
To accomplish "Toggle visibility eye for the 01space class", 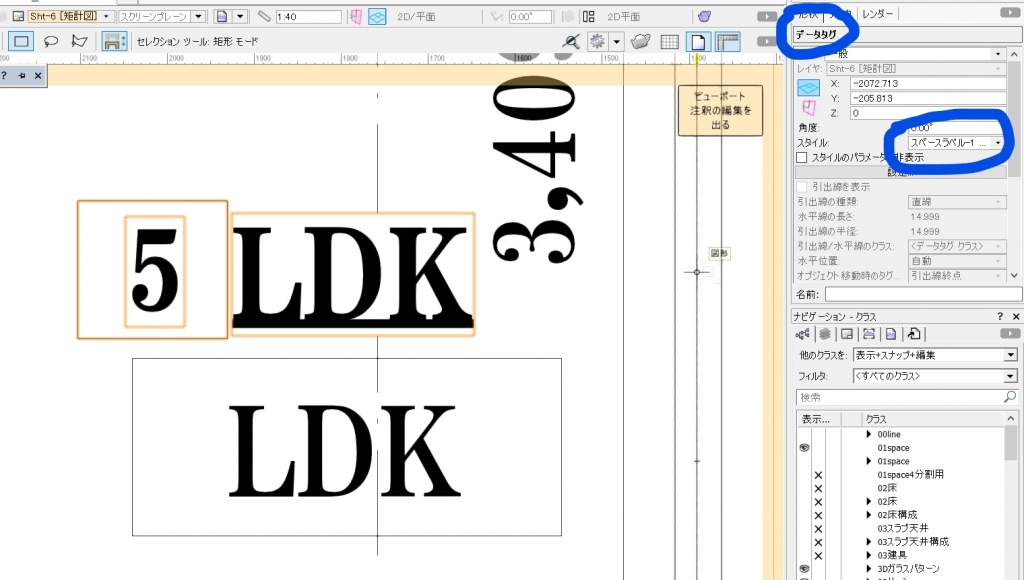I will click(x=803, y=449).
